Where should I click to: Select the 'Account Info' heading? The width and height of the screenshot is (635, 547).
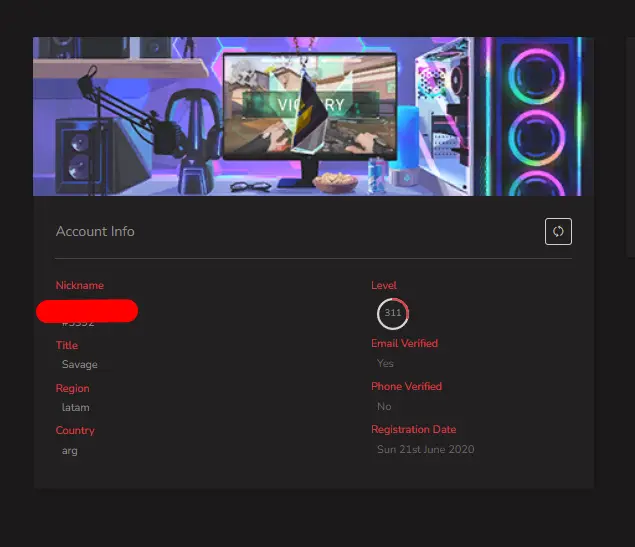click(x=95, y=231)
